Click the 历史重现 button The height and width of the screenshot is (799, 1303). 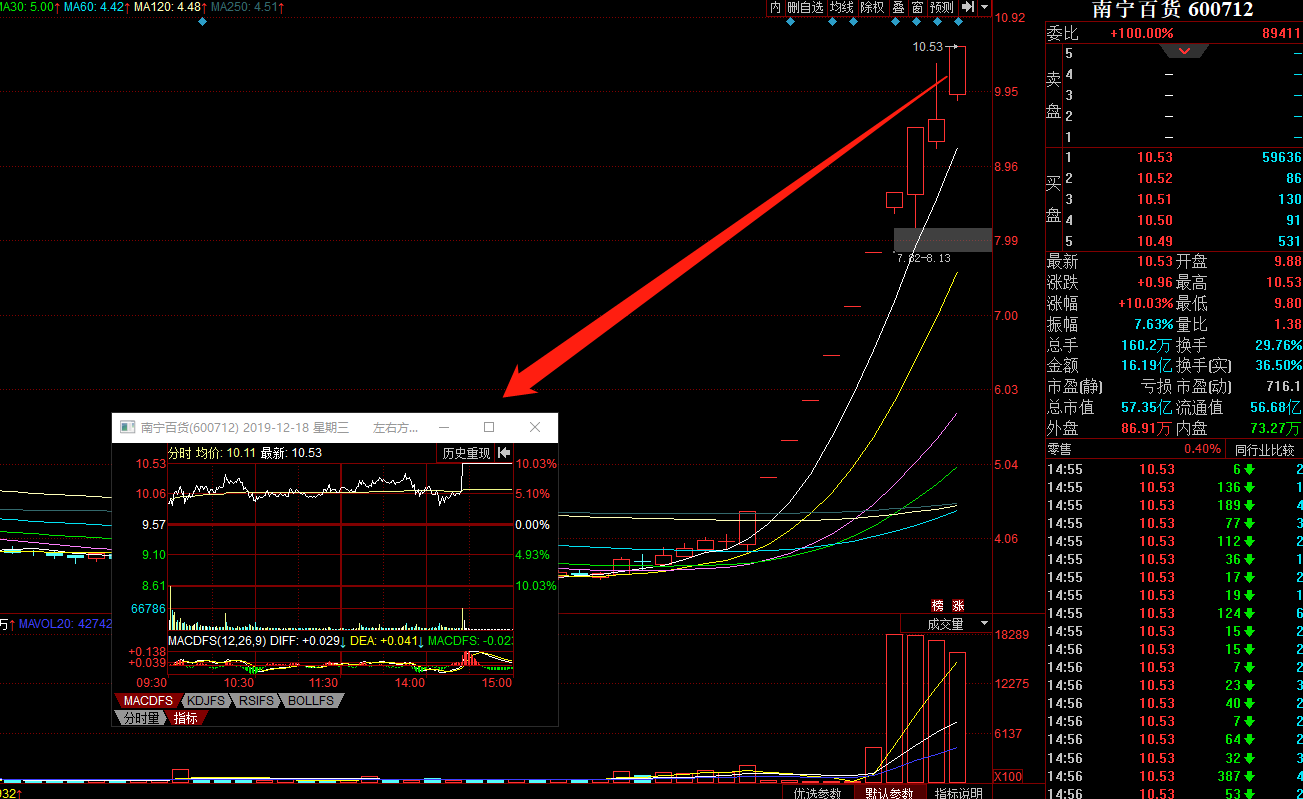tap(467, 453)
